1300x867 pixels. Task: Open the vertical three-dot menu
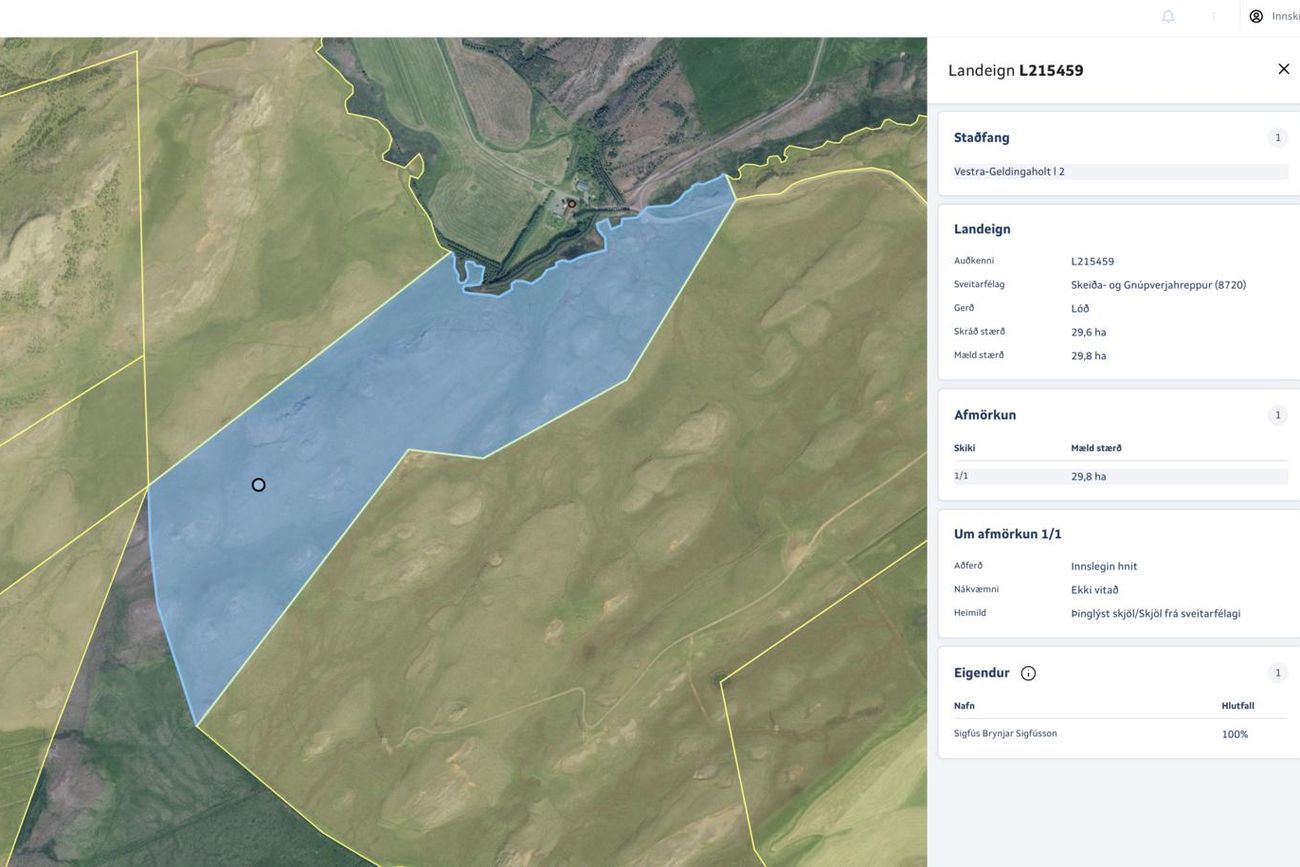click(1214, 16)
